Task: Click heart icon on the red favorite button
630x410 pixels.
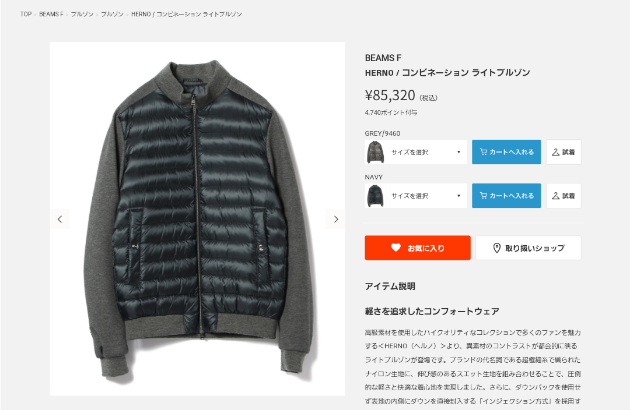Action: pyautogui.click(x=396, y=248)
